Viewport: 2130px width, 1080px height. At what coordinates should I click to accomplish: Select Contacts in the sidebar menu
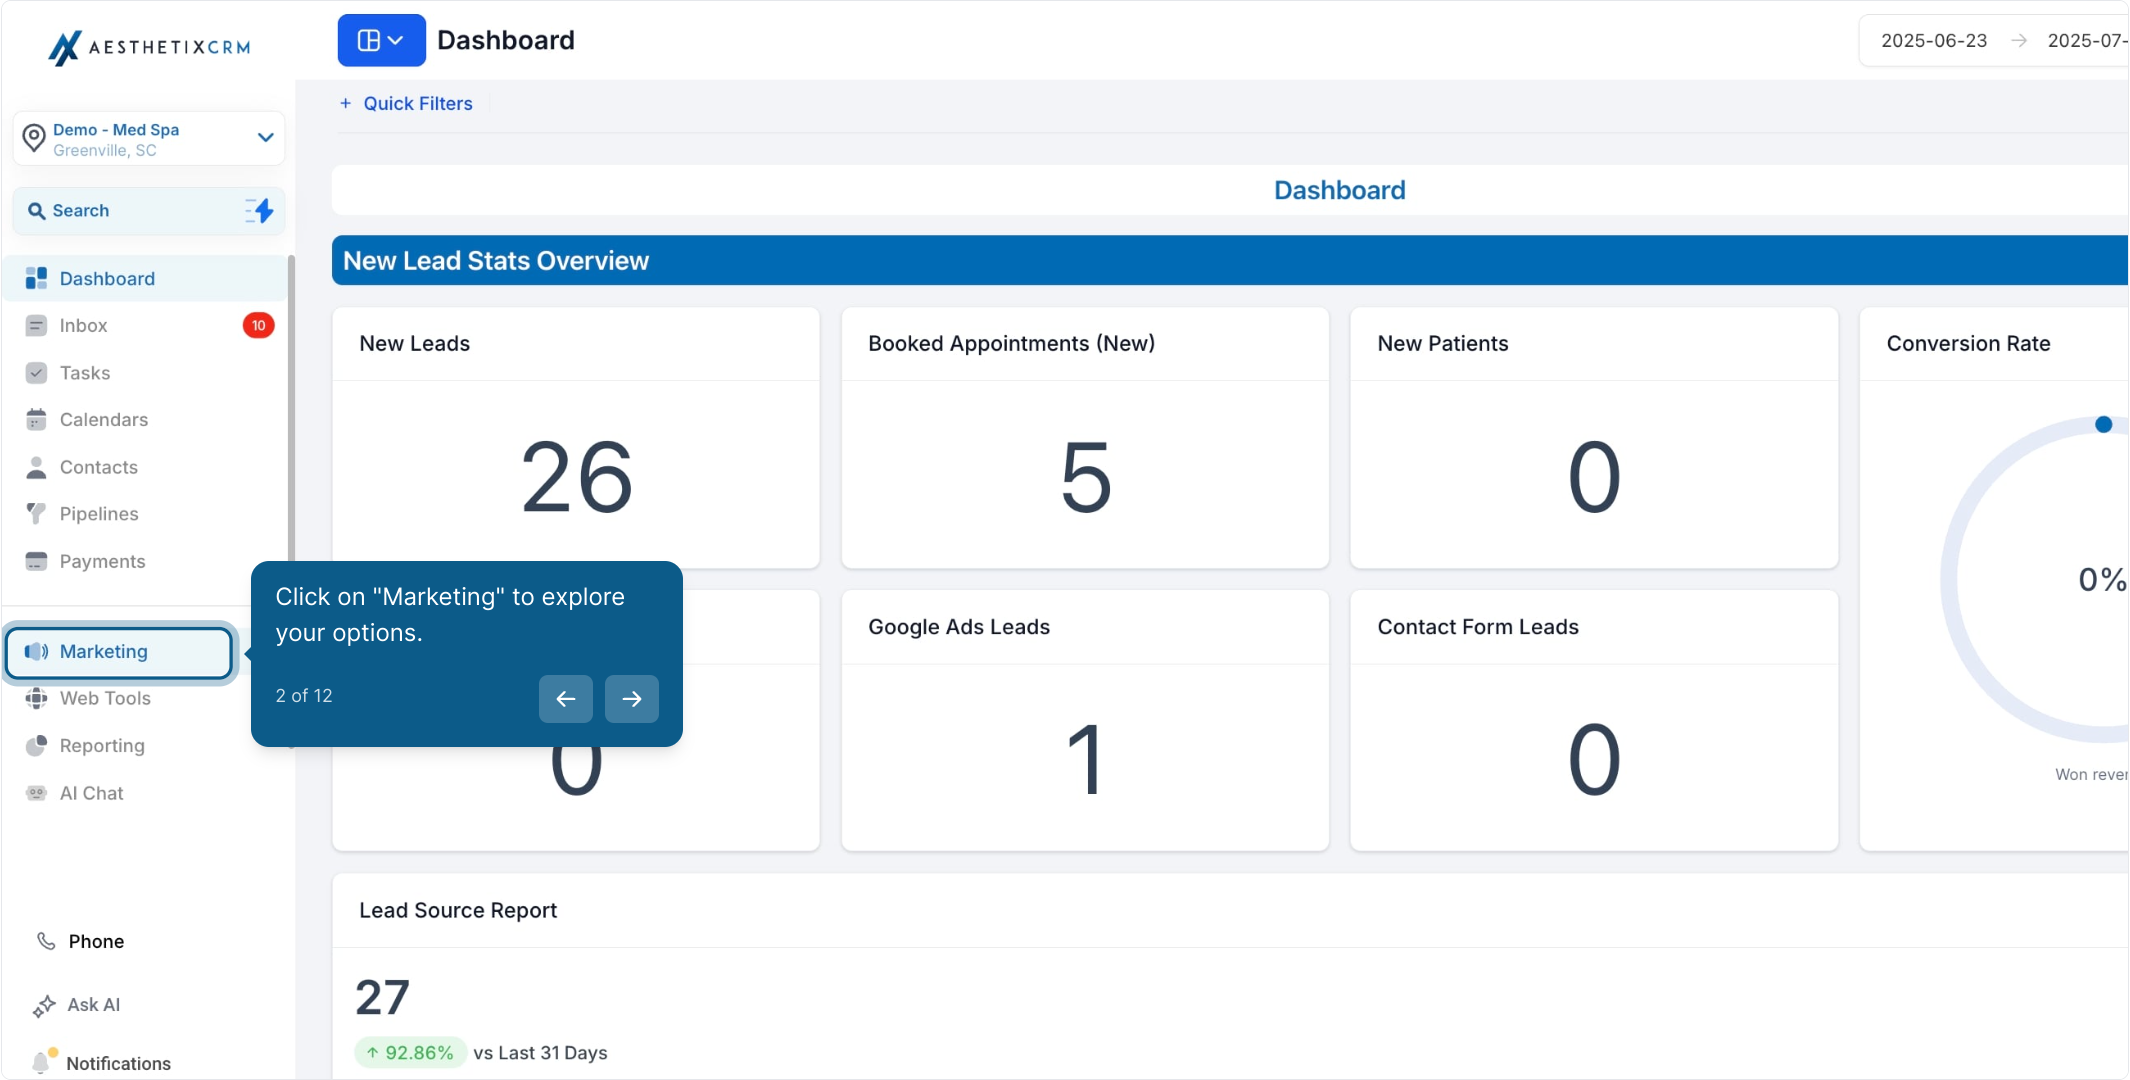pos(99,467)
